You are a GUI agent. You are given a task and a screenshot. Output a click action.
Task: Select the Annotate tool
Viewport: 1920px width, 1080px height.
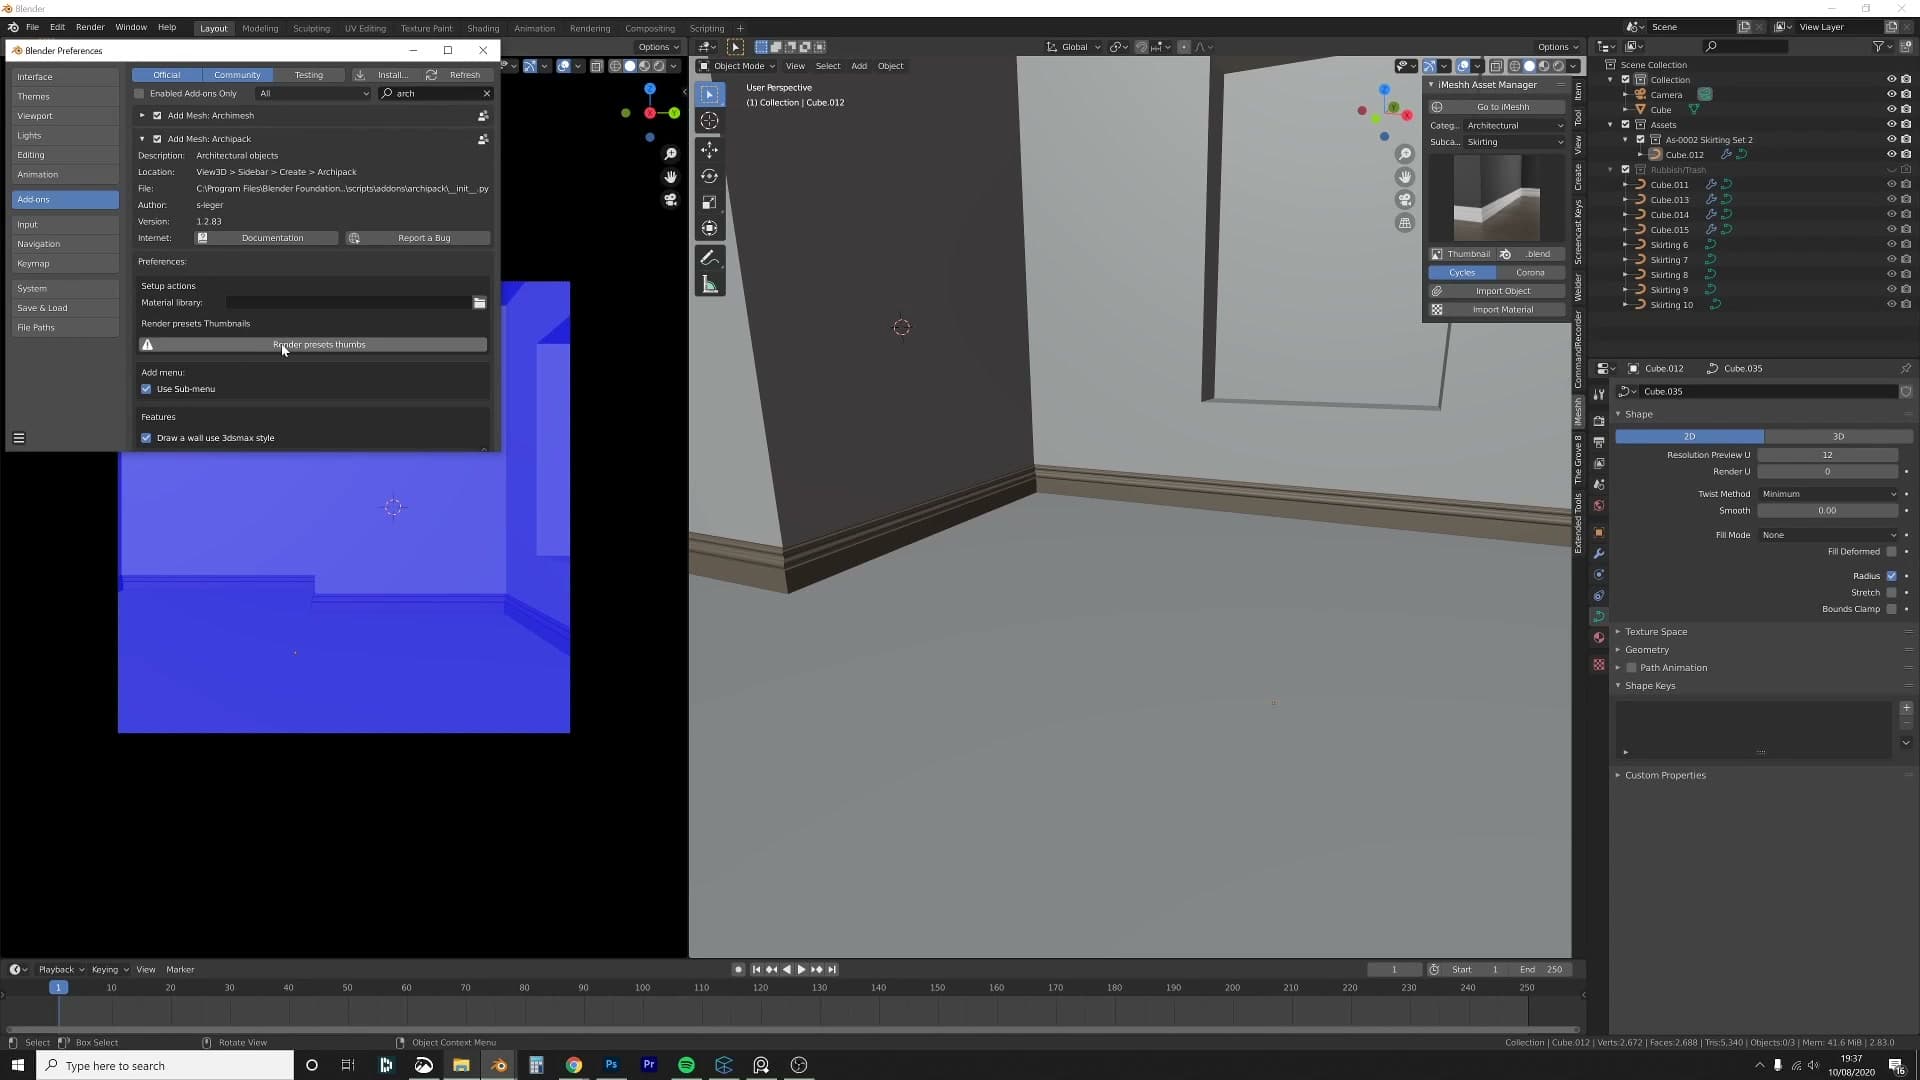[709, 258]
